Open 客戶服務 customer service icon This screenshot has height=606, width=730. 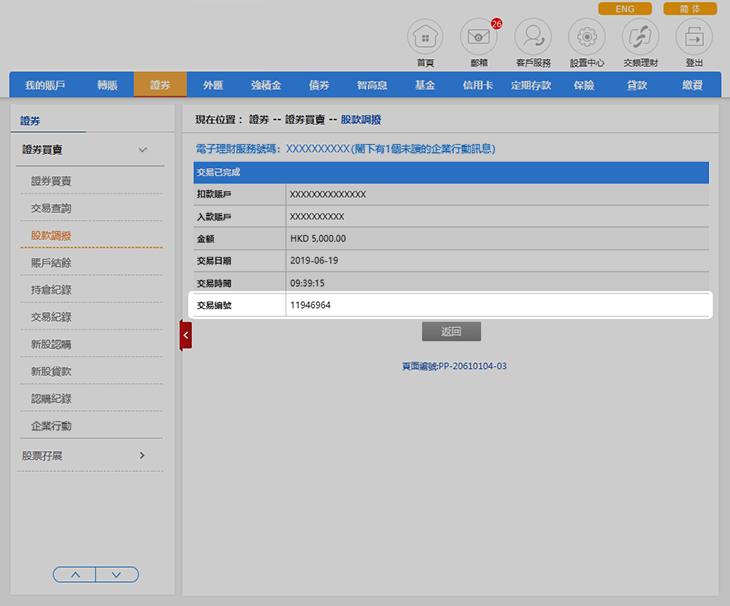[x=532, y=38]
